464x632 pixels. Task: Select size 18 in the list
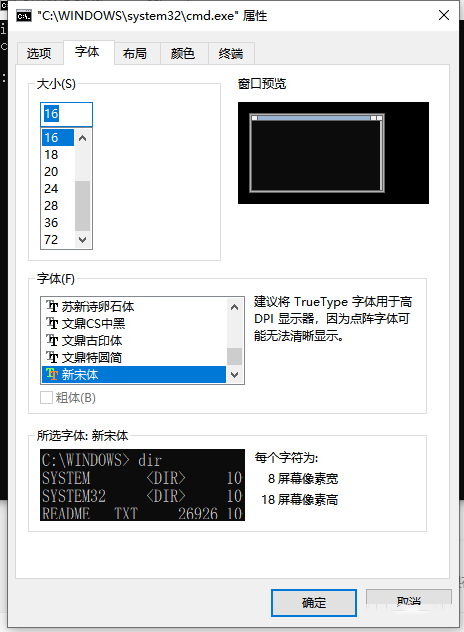(x=58, y=154)
